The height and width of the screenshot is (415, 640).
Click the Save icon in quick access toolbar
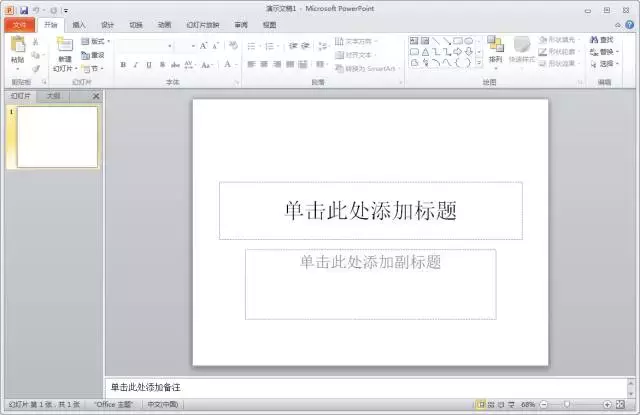pos(24,10)
